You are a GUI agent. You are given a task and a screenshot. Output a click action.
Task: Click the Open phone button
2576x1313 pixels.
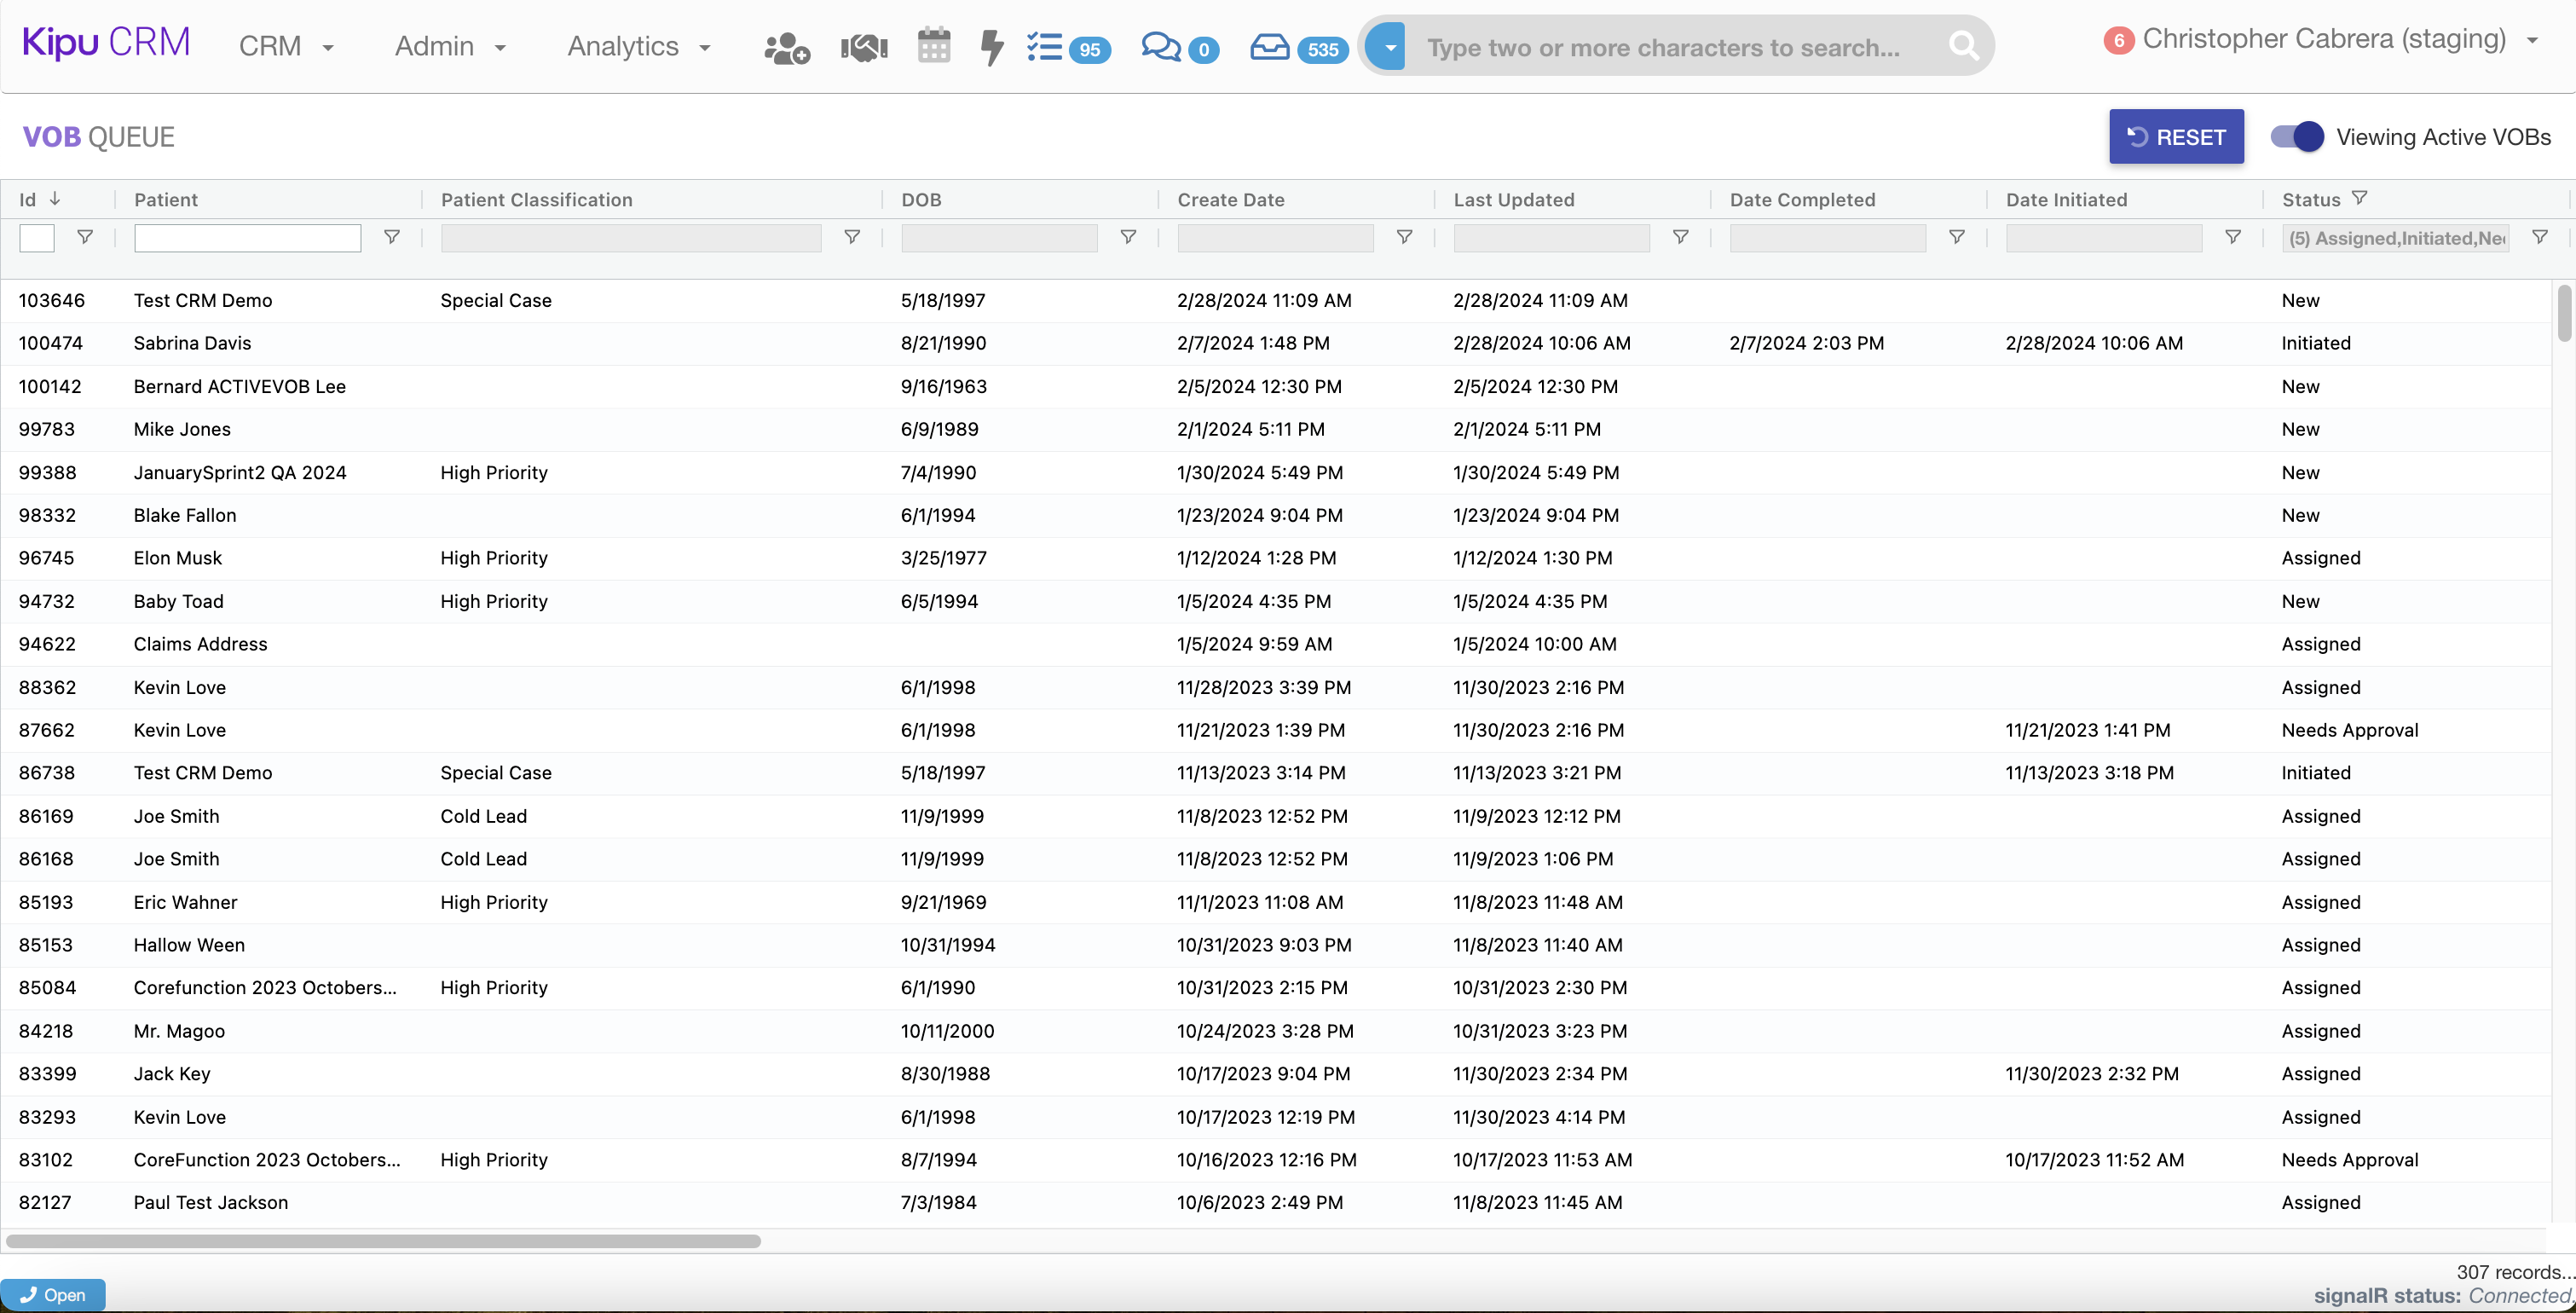(53, 1295)
